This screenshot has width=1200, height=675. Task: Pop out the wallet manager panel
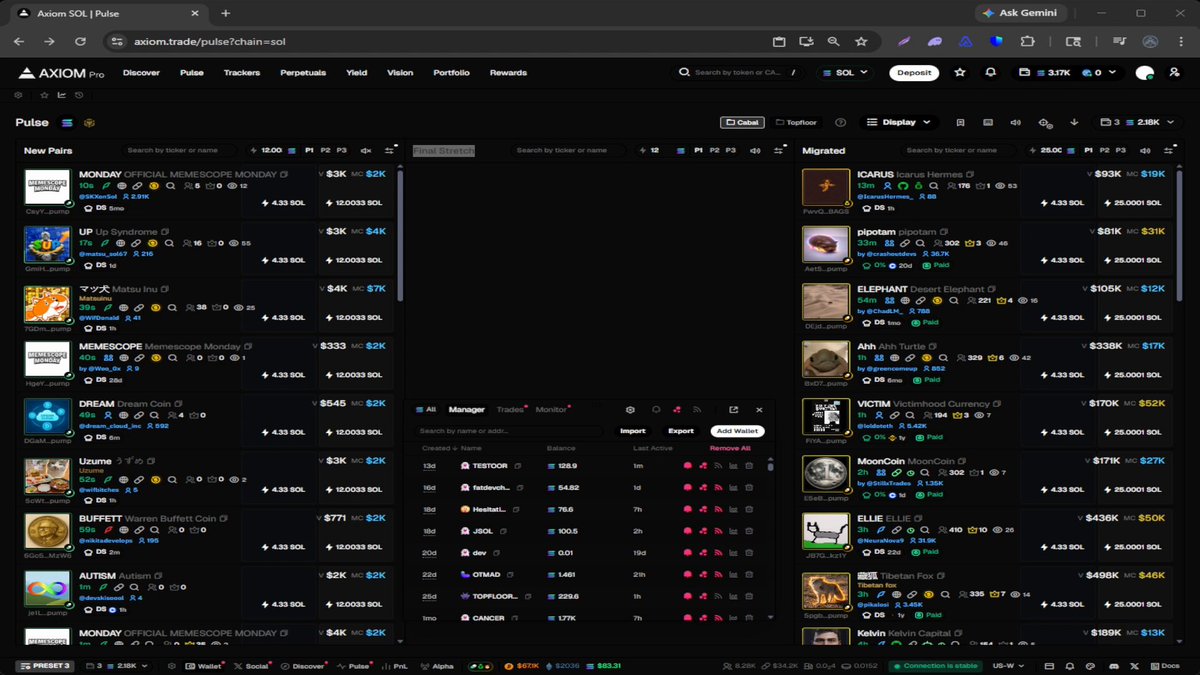(733, 410)
